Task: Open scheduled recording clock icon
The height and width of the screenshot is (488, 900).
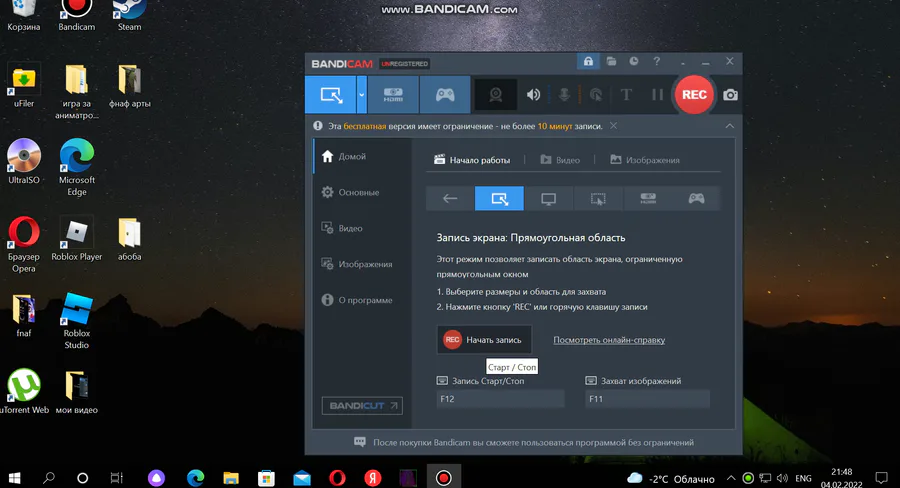Action: pyautogui.click(x=634, y=61)
